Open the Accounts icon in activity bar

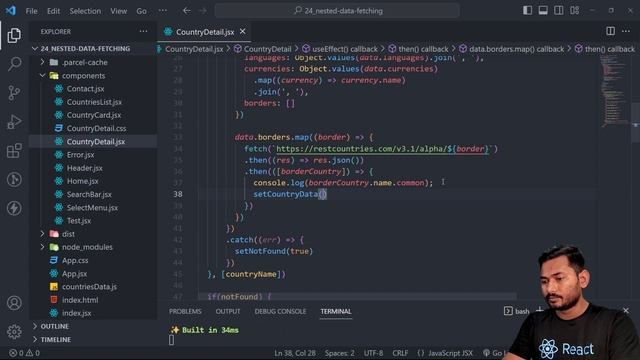tap(14, 303)
